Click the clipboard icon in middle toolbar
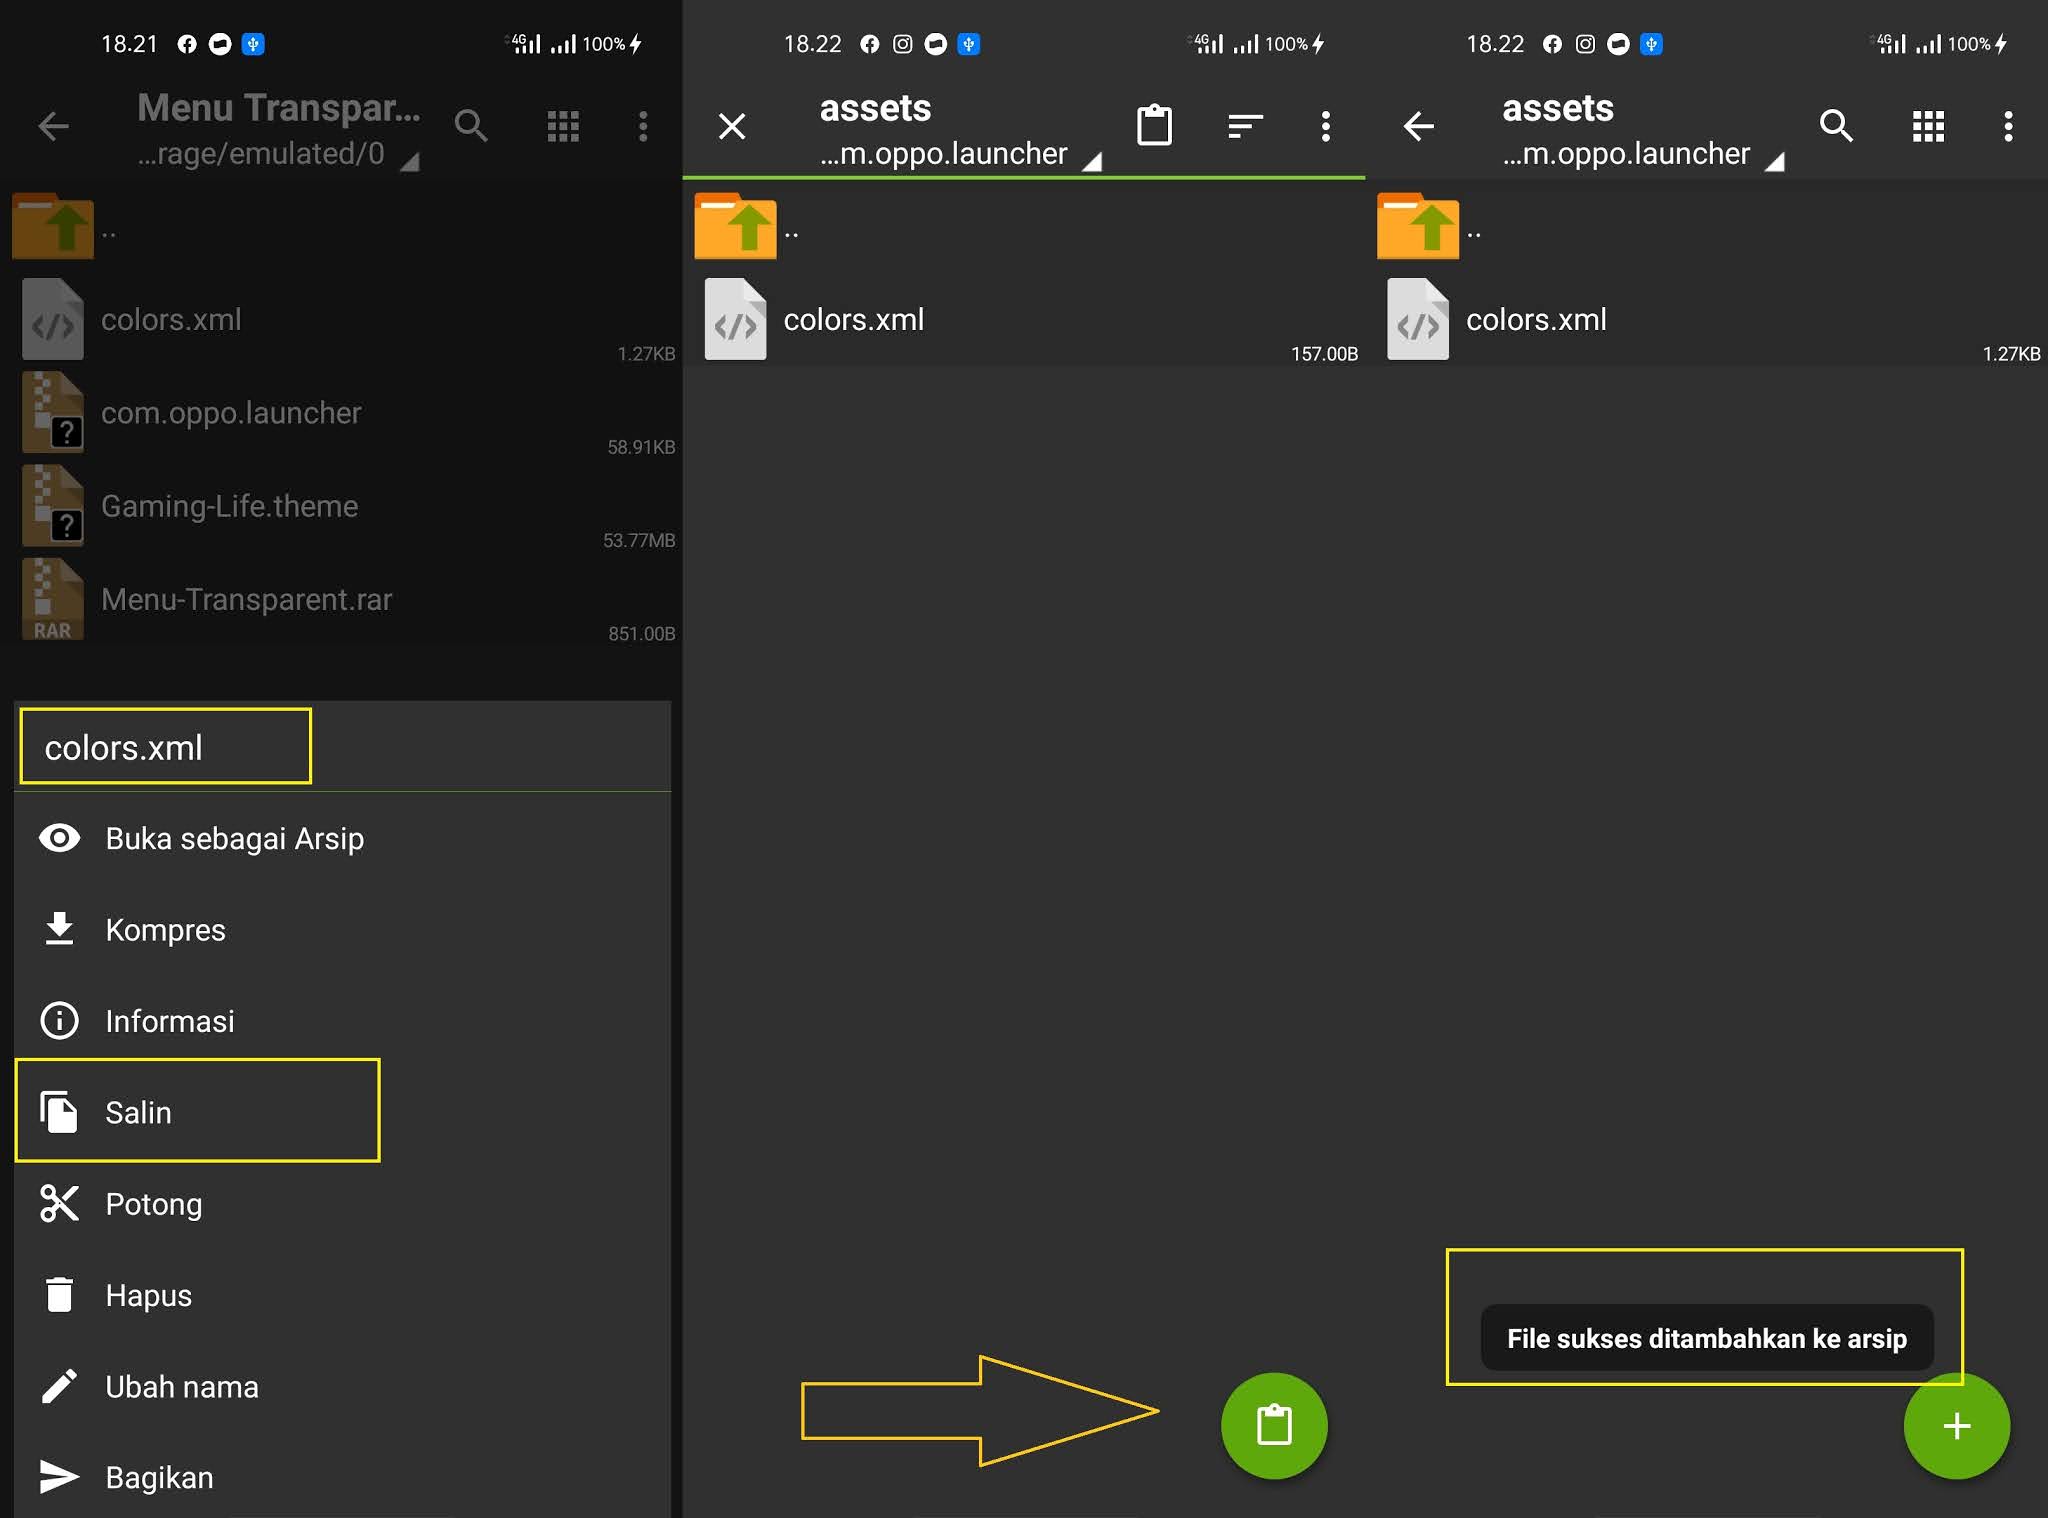The height and width of the screenshot is (1518, 2048). pyautogui.click(x=1154, y=126)
